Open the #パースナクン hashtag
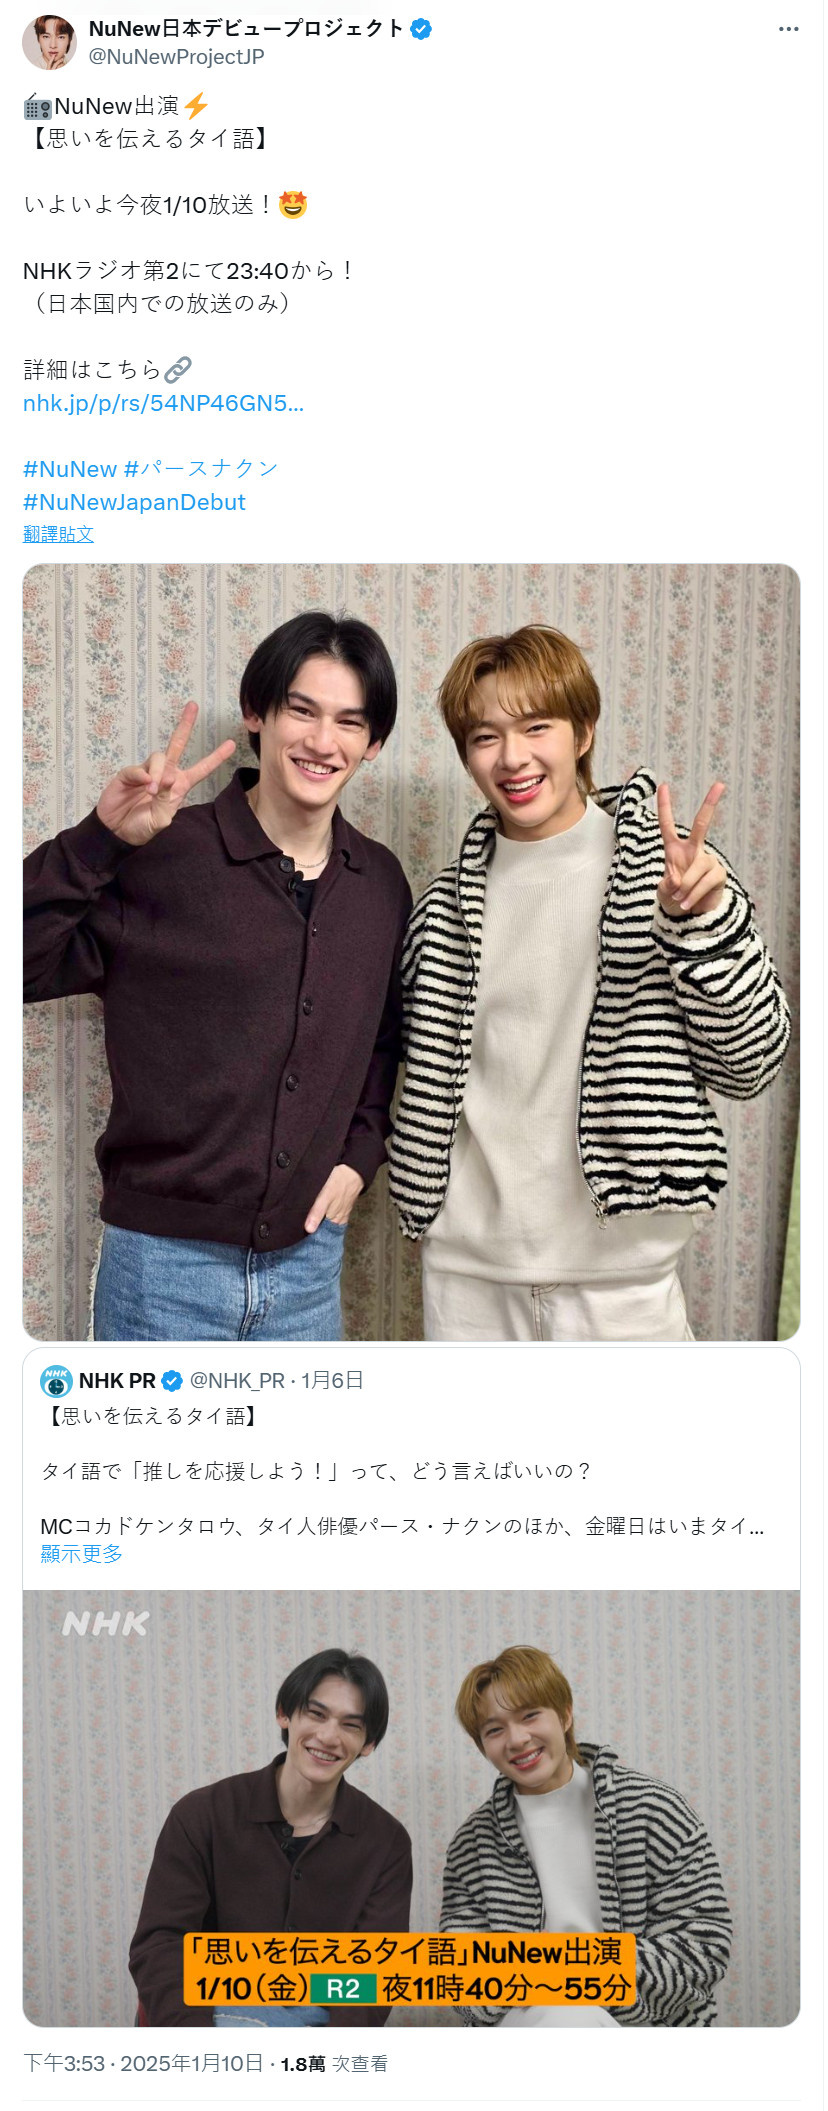Viewport: 828px width, 2111px height. click(201, 469)
